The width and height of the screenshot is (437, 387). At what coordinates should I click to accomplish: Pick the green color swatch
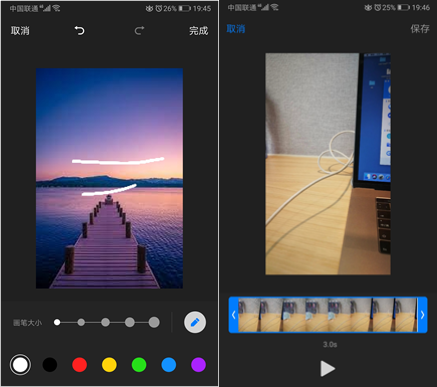(139, 365)
